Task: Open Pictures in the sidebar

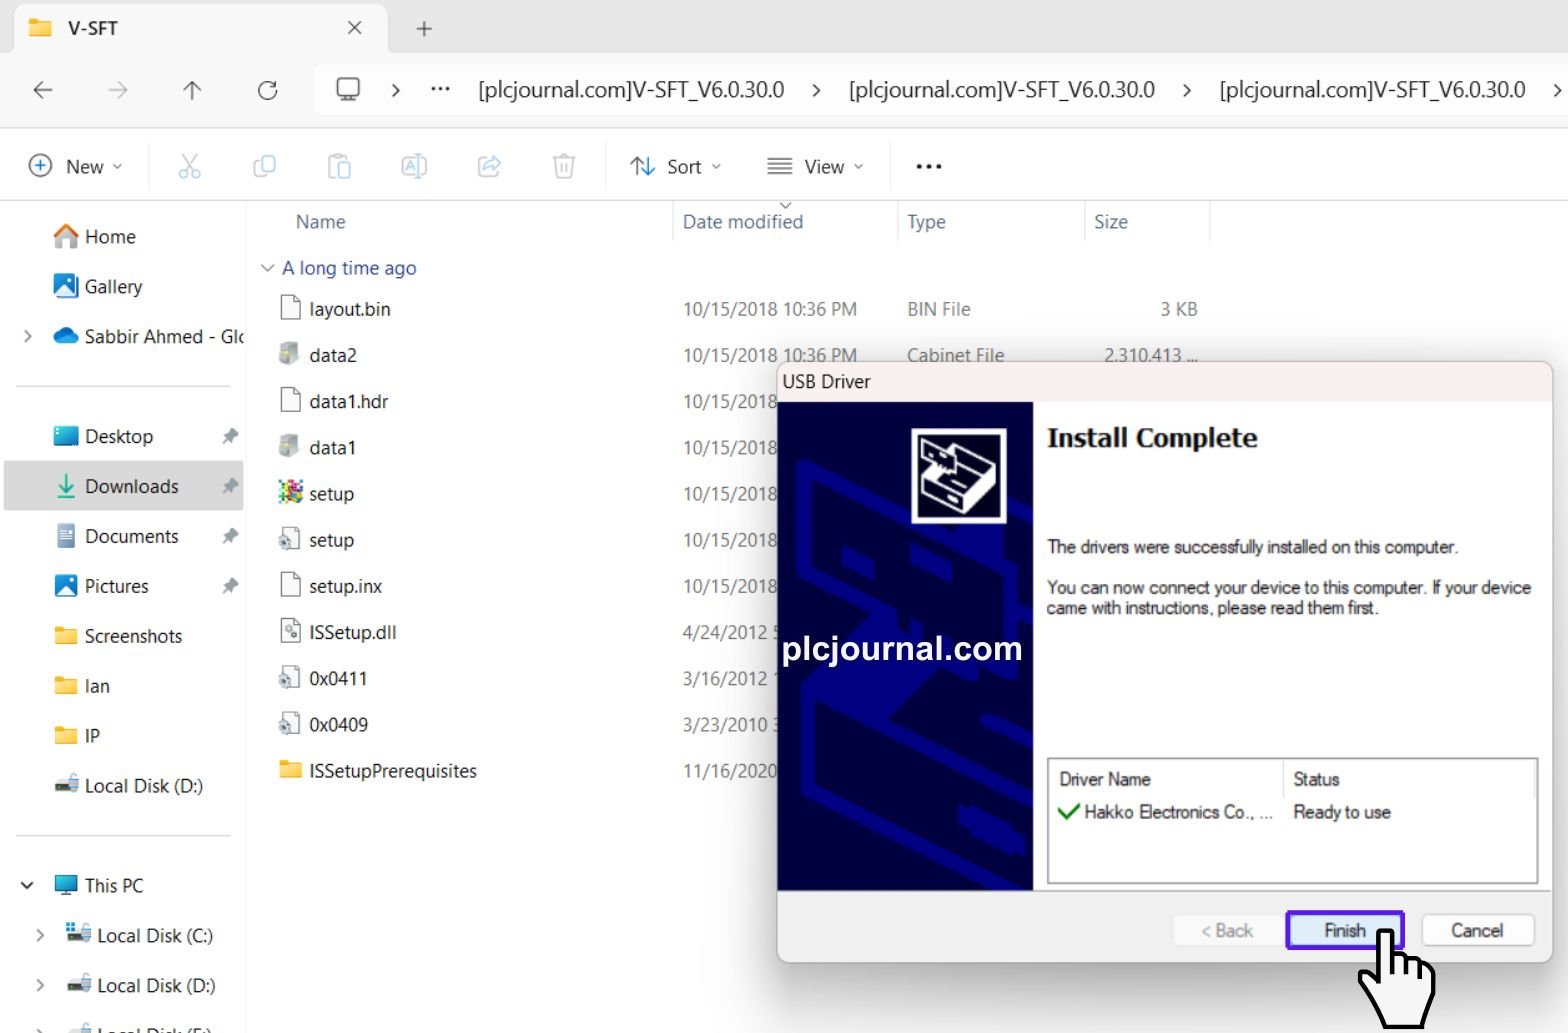Action: click(116, 587)
